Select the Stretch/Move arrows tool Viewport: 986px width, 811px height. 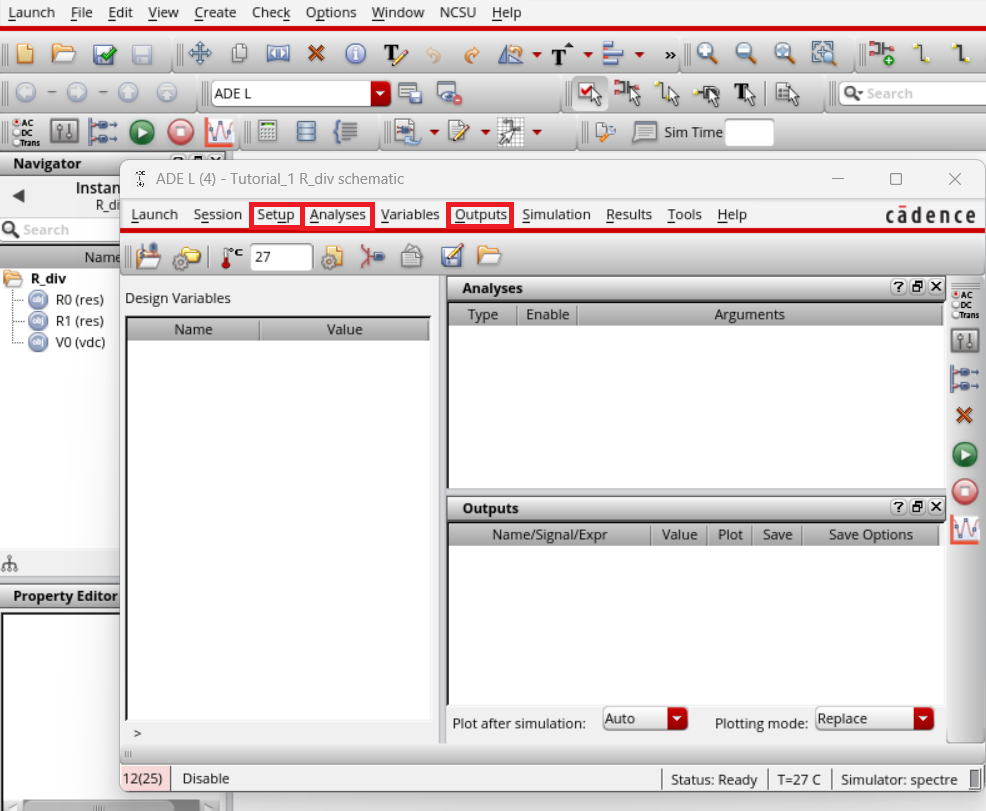199,54
